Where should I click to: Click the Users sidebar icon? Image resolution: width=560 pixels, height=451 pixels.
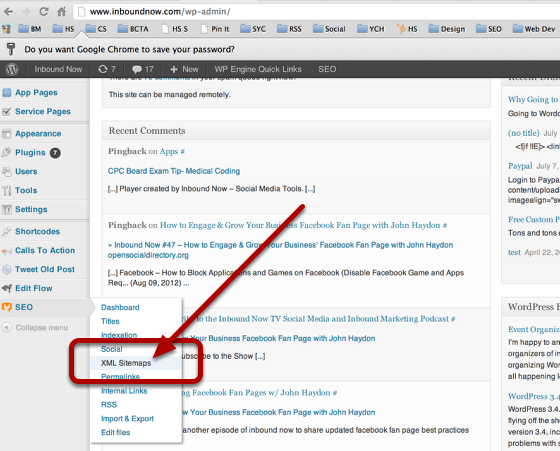(7, 172)
